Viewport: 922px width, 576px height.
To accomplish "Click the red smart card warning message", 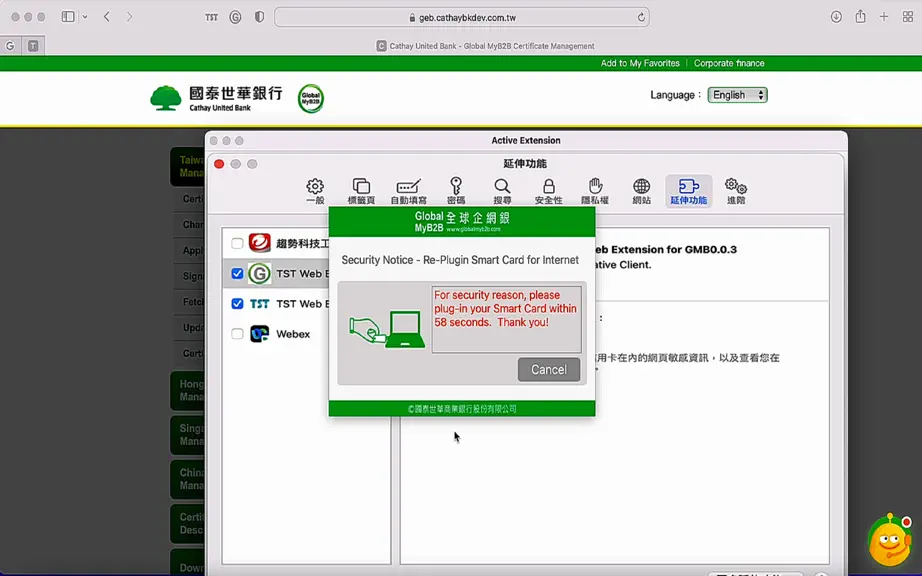I will click(x=506, y=309).
